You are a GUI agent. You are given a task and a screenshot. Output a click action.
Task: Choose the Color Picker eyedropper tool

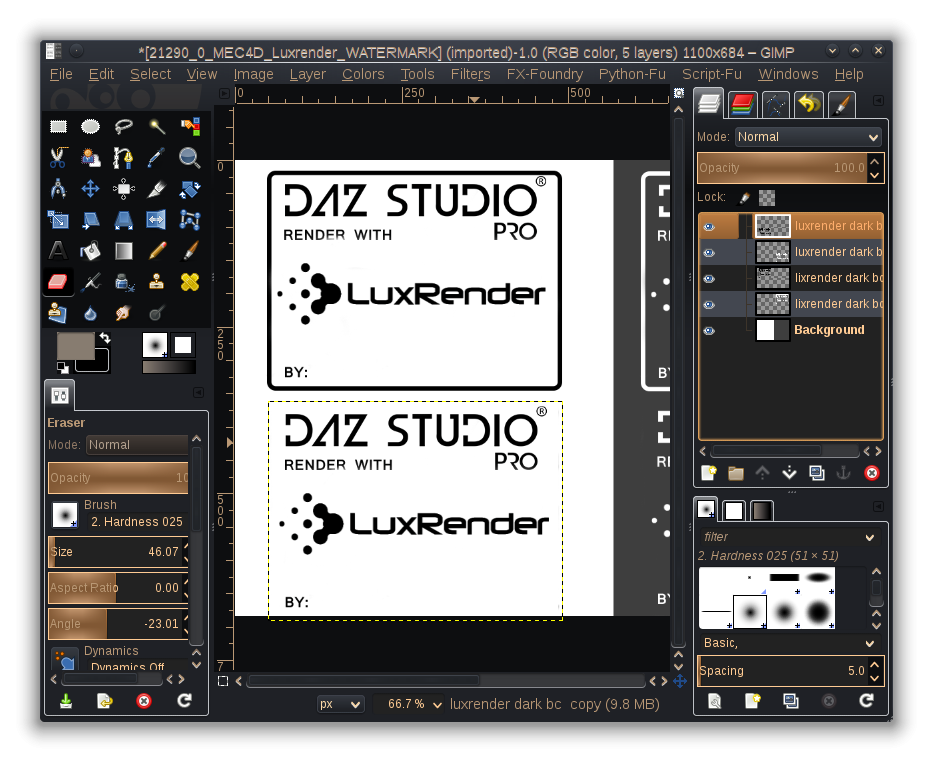click(x=156, y=158)
